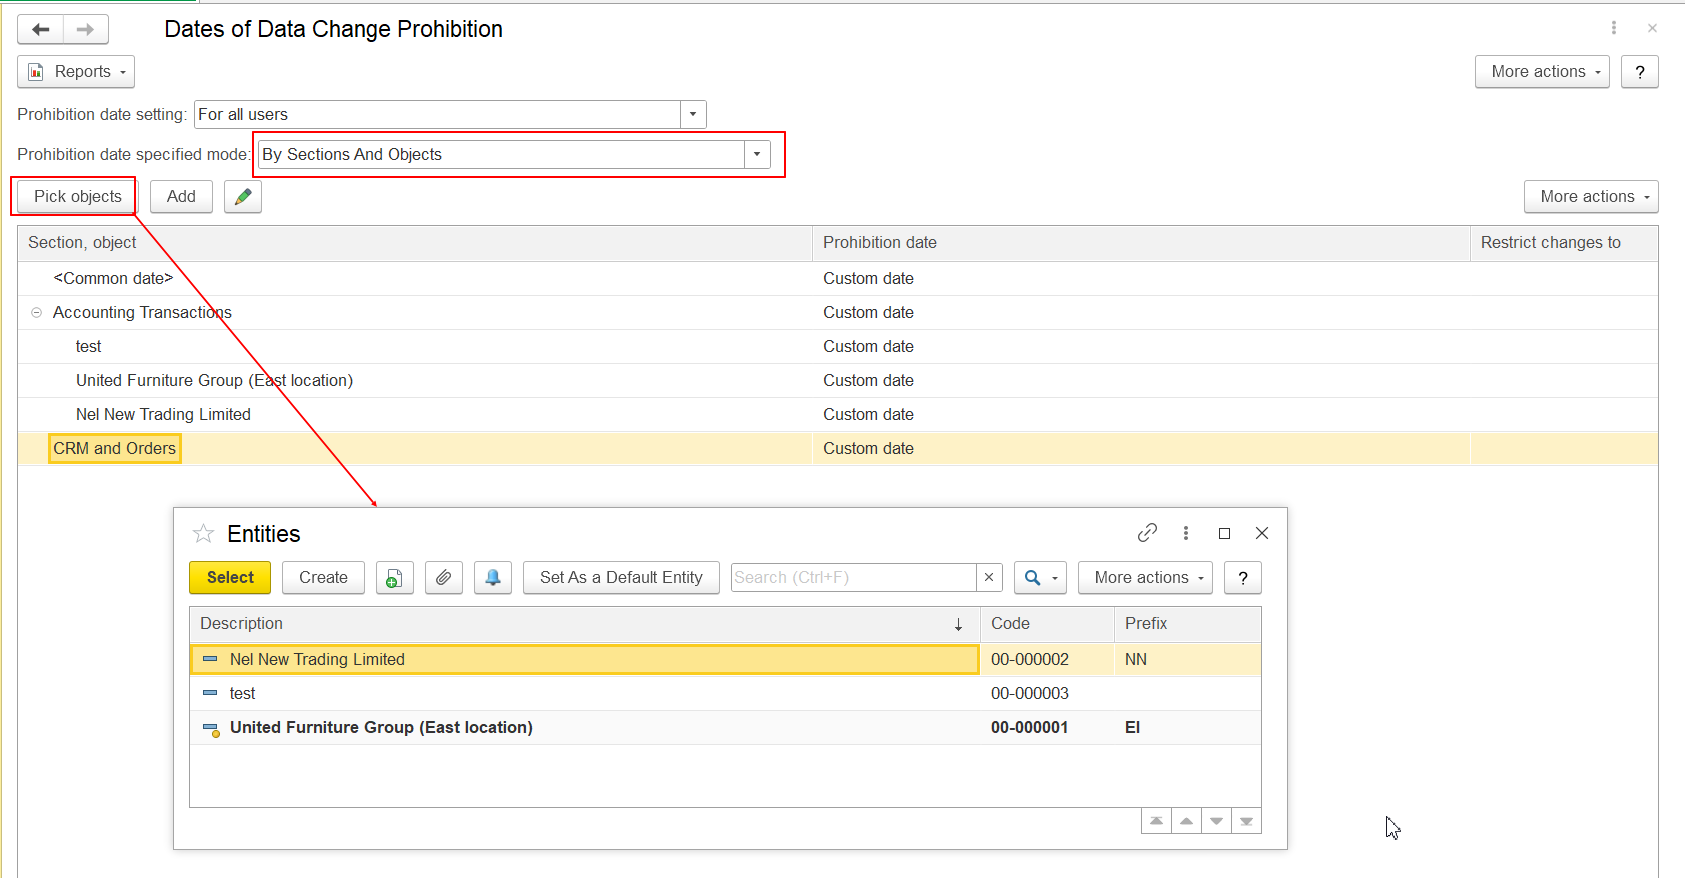
Task: Click the copy-create document icon in Entities
Action: [395, 578]
